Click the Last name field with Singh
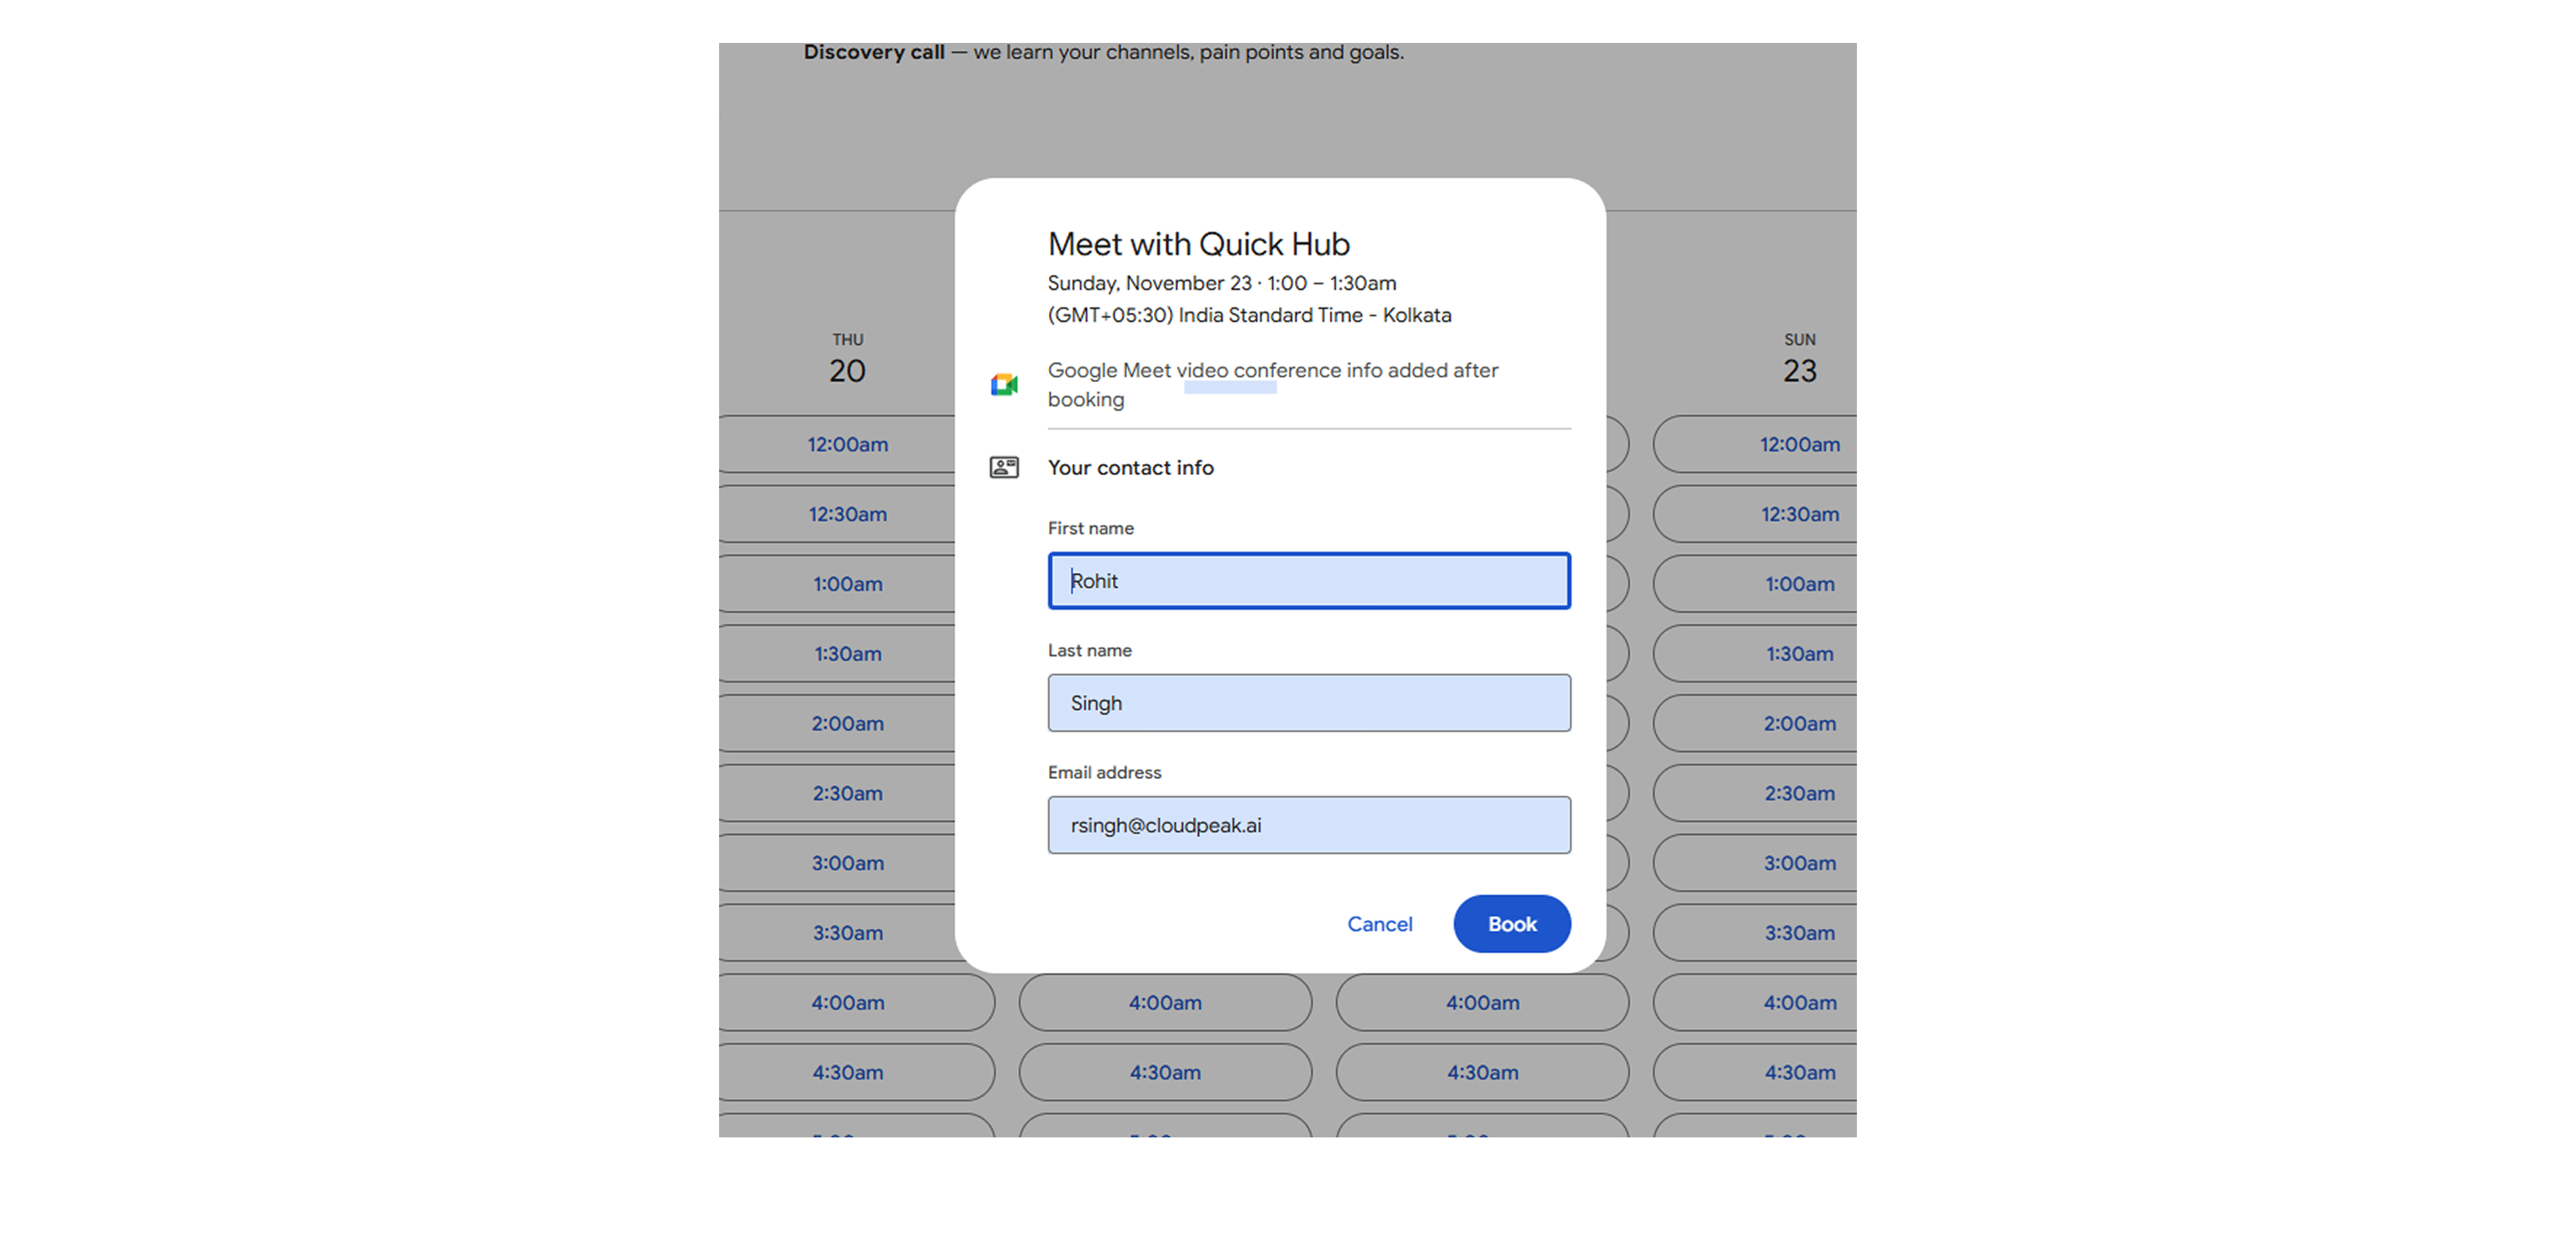The width and height of the screenshot is (2576, 1259). [1308, 703]
